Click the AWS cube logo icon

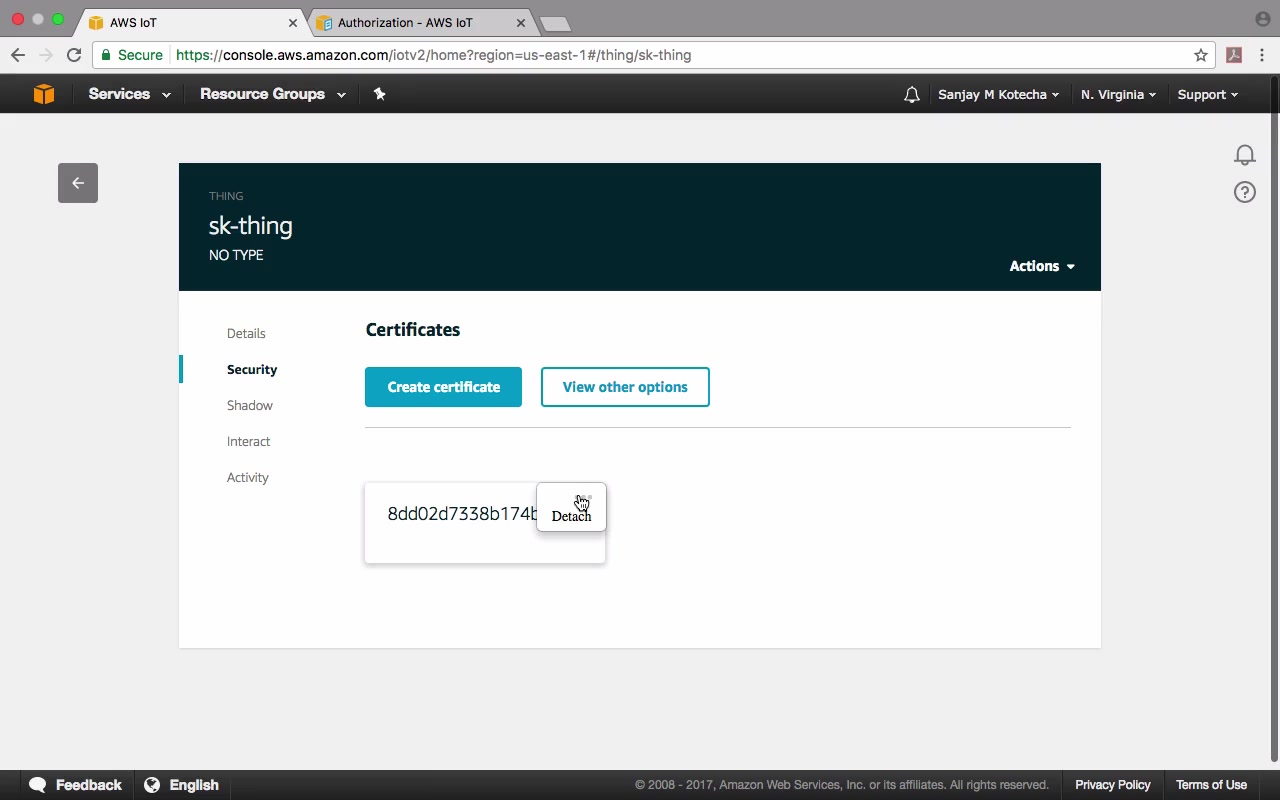click(44, 94)
